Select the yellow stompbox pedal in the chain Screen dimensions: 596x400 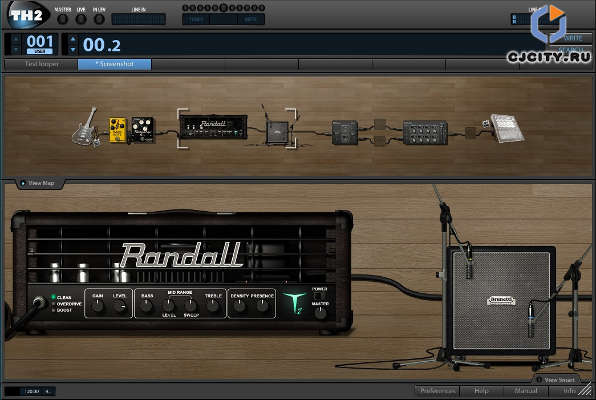(x=117, y=130)
